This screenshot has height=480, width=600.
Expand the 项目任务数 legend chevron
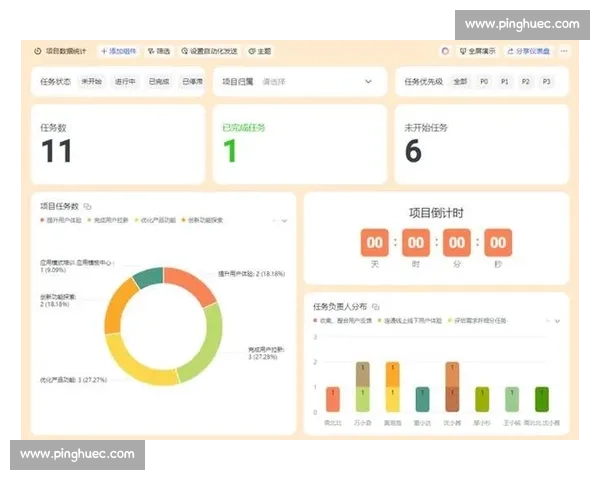[x=284, y=221]
